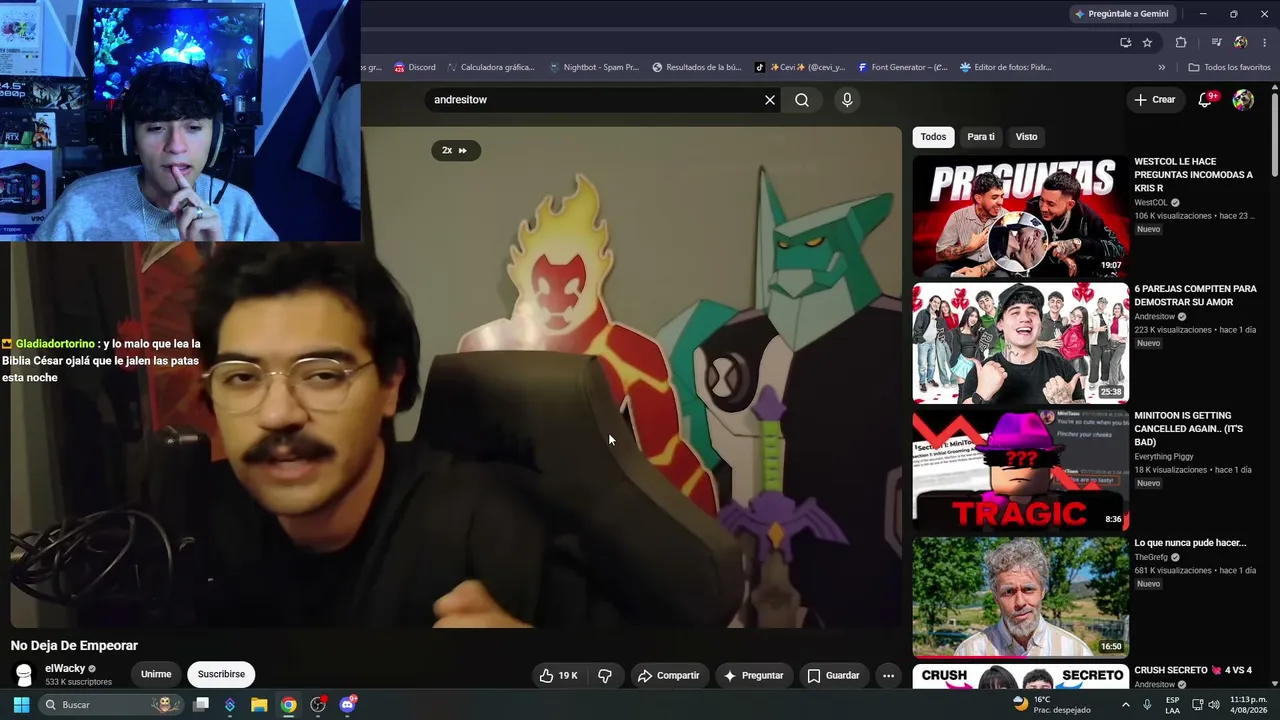
Task: Show hidden system tray icons
Action: coord(1125,704)
